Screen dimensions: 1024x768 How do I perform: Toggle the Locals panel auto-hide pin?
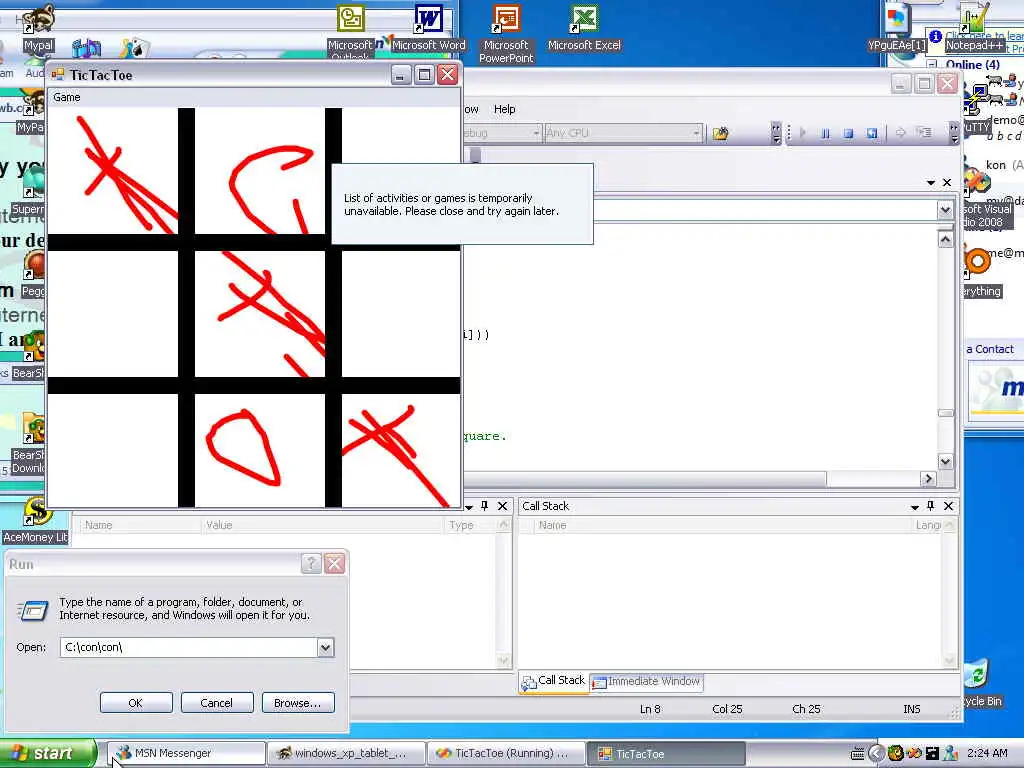[485, 506]
